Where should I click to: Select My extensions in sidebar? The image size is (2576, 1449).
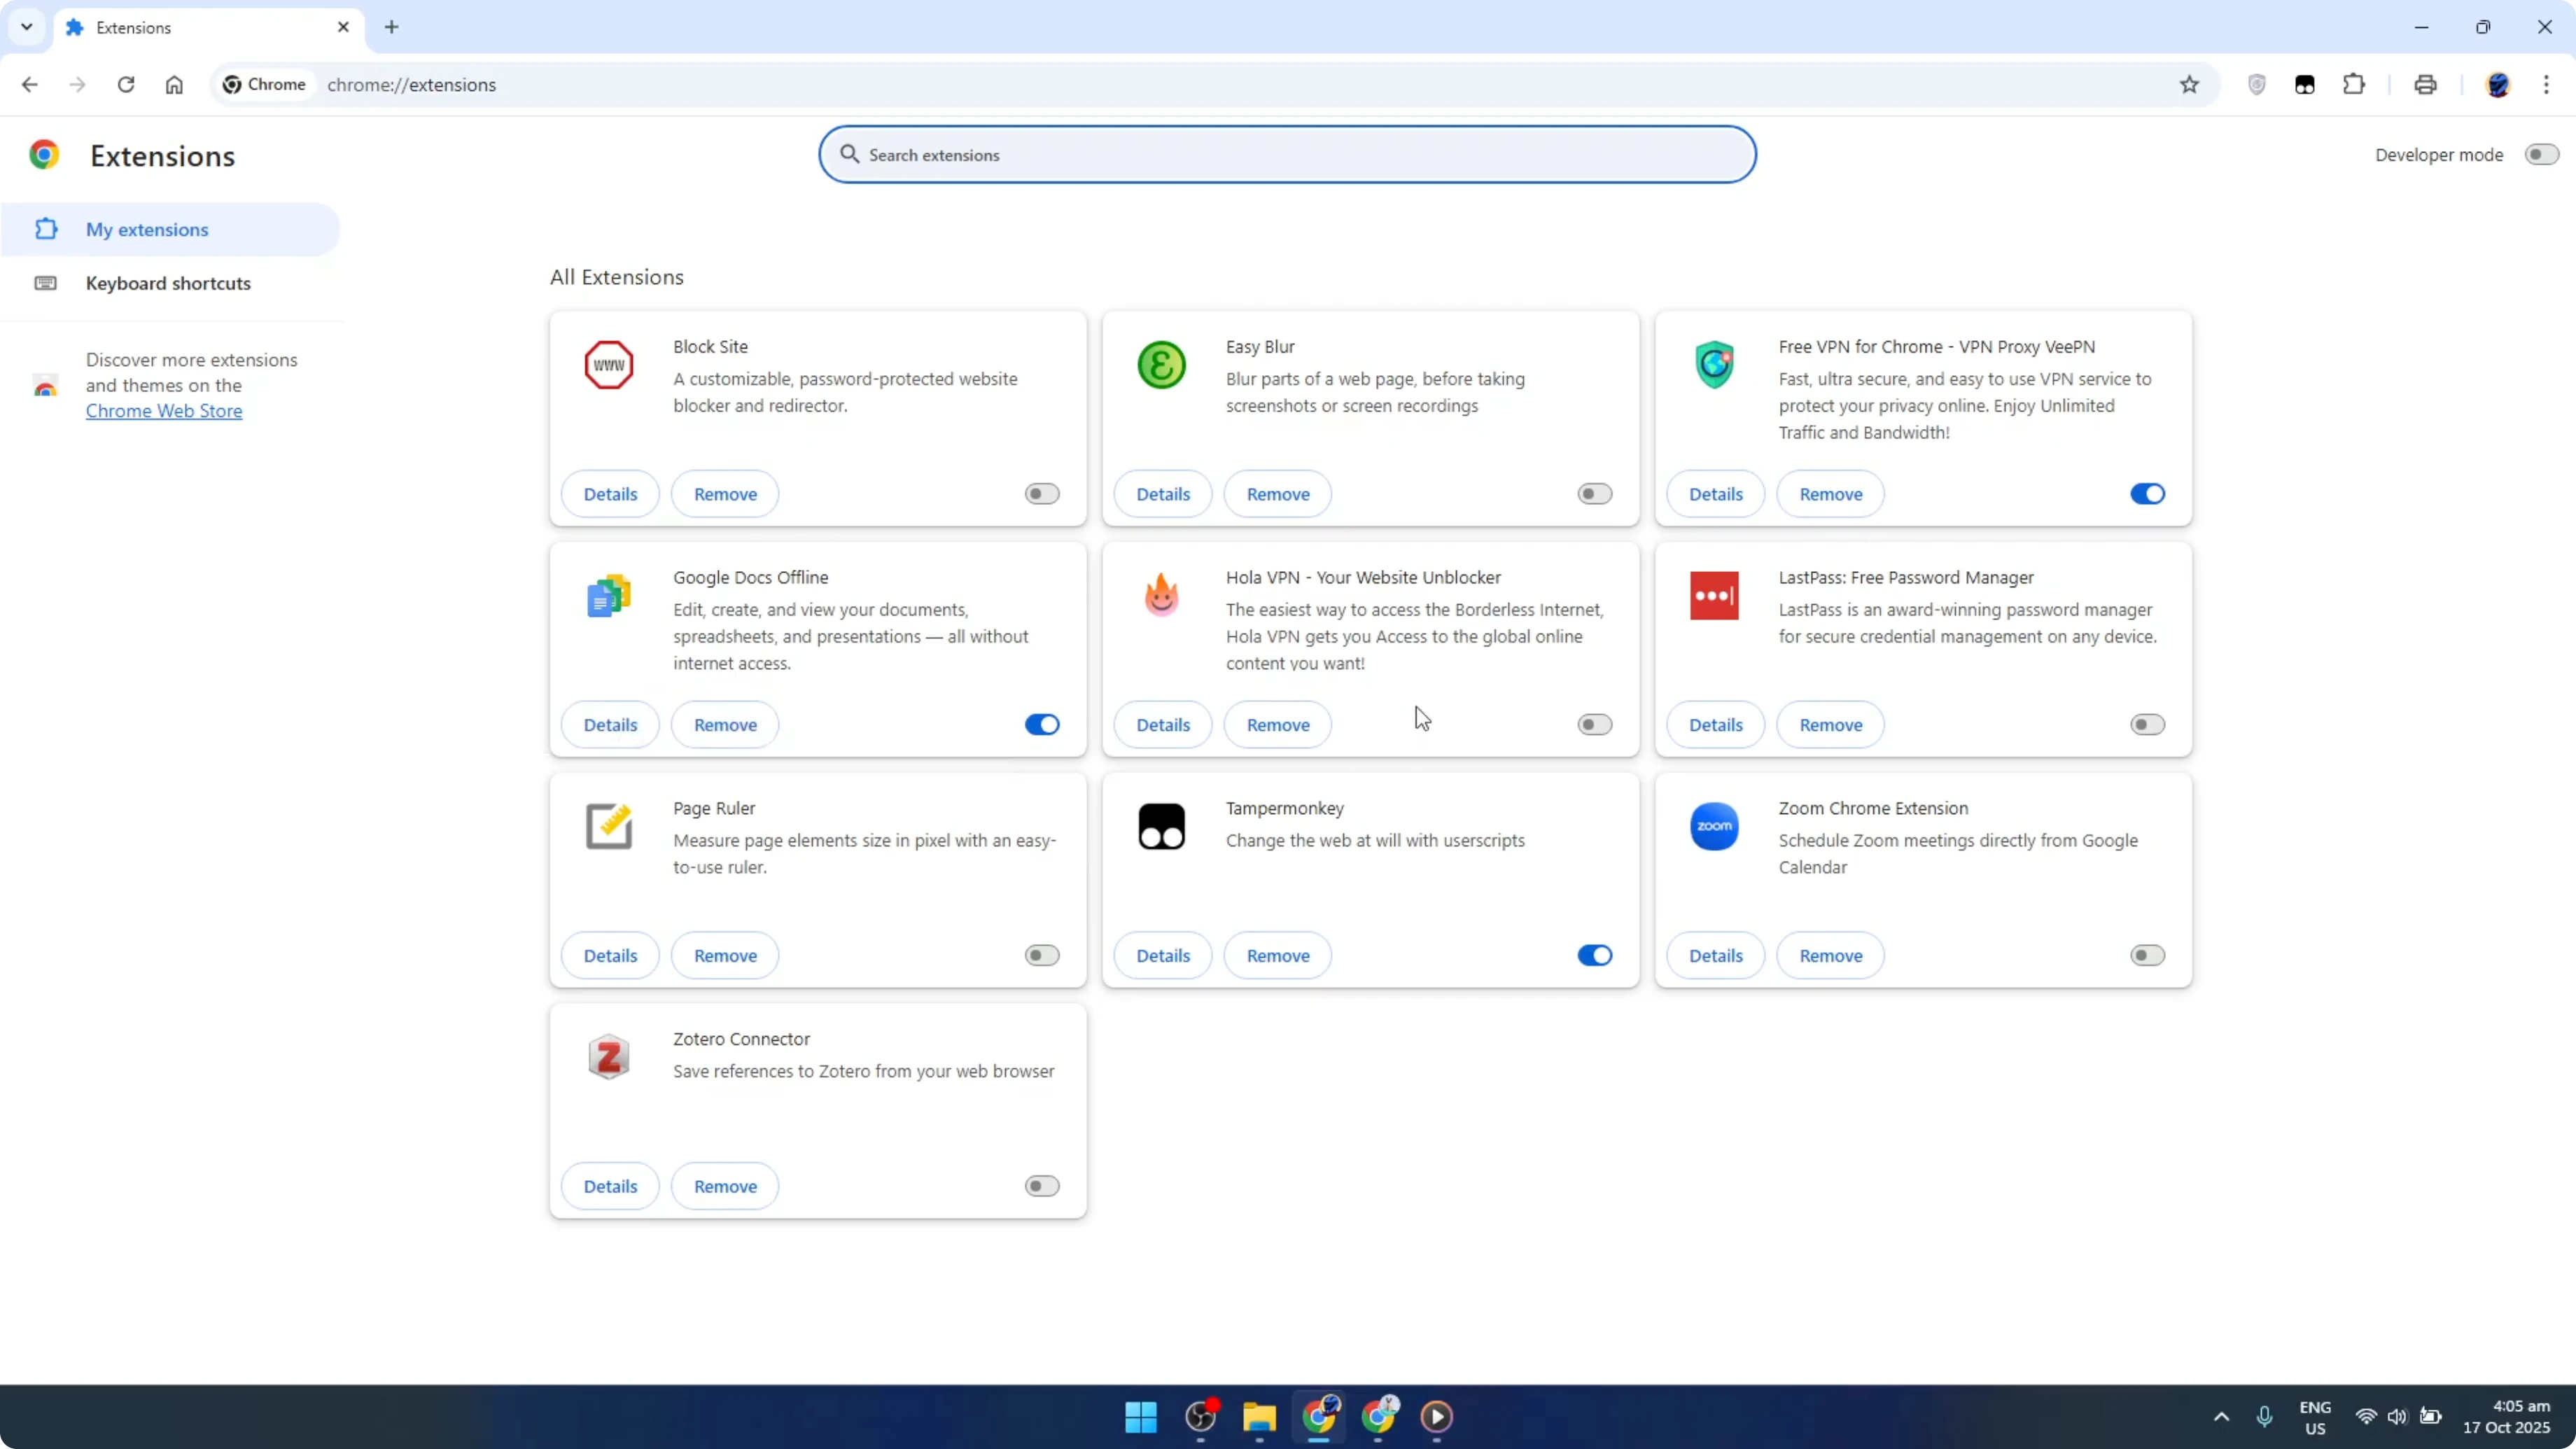click(x=170, y=229)
